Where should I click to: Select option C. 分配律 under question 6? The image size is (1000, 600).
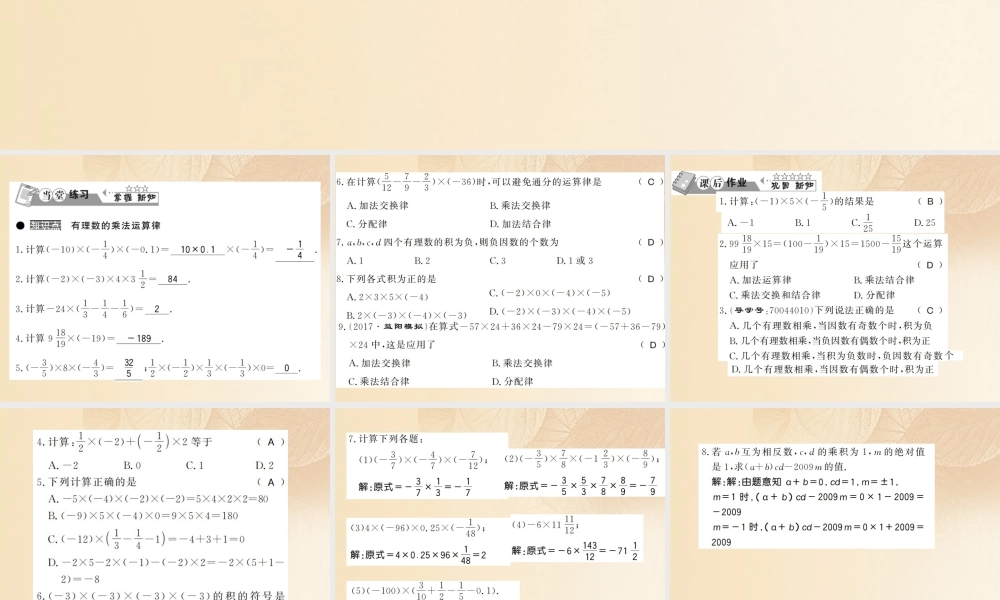[367, 224]
